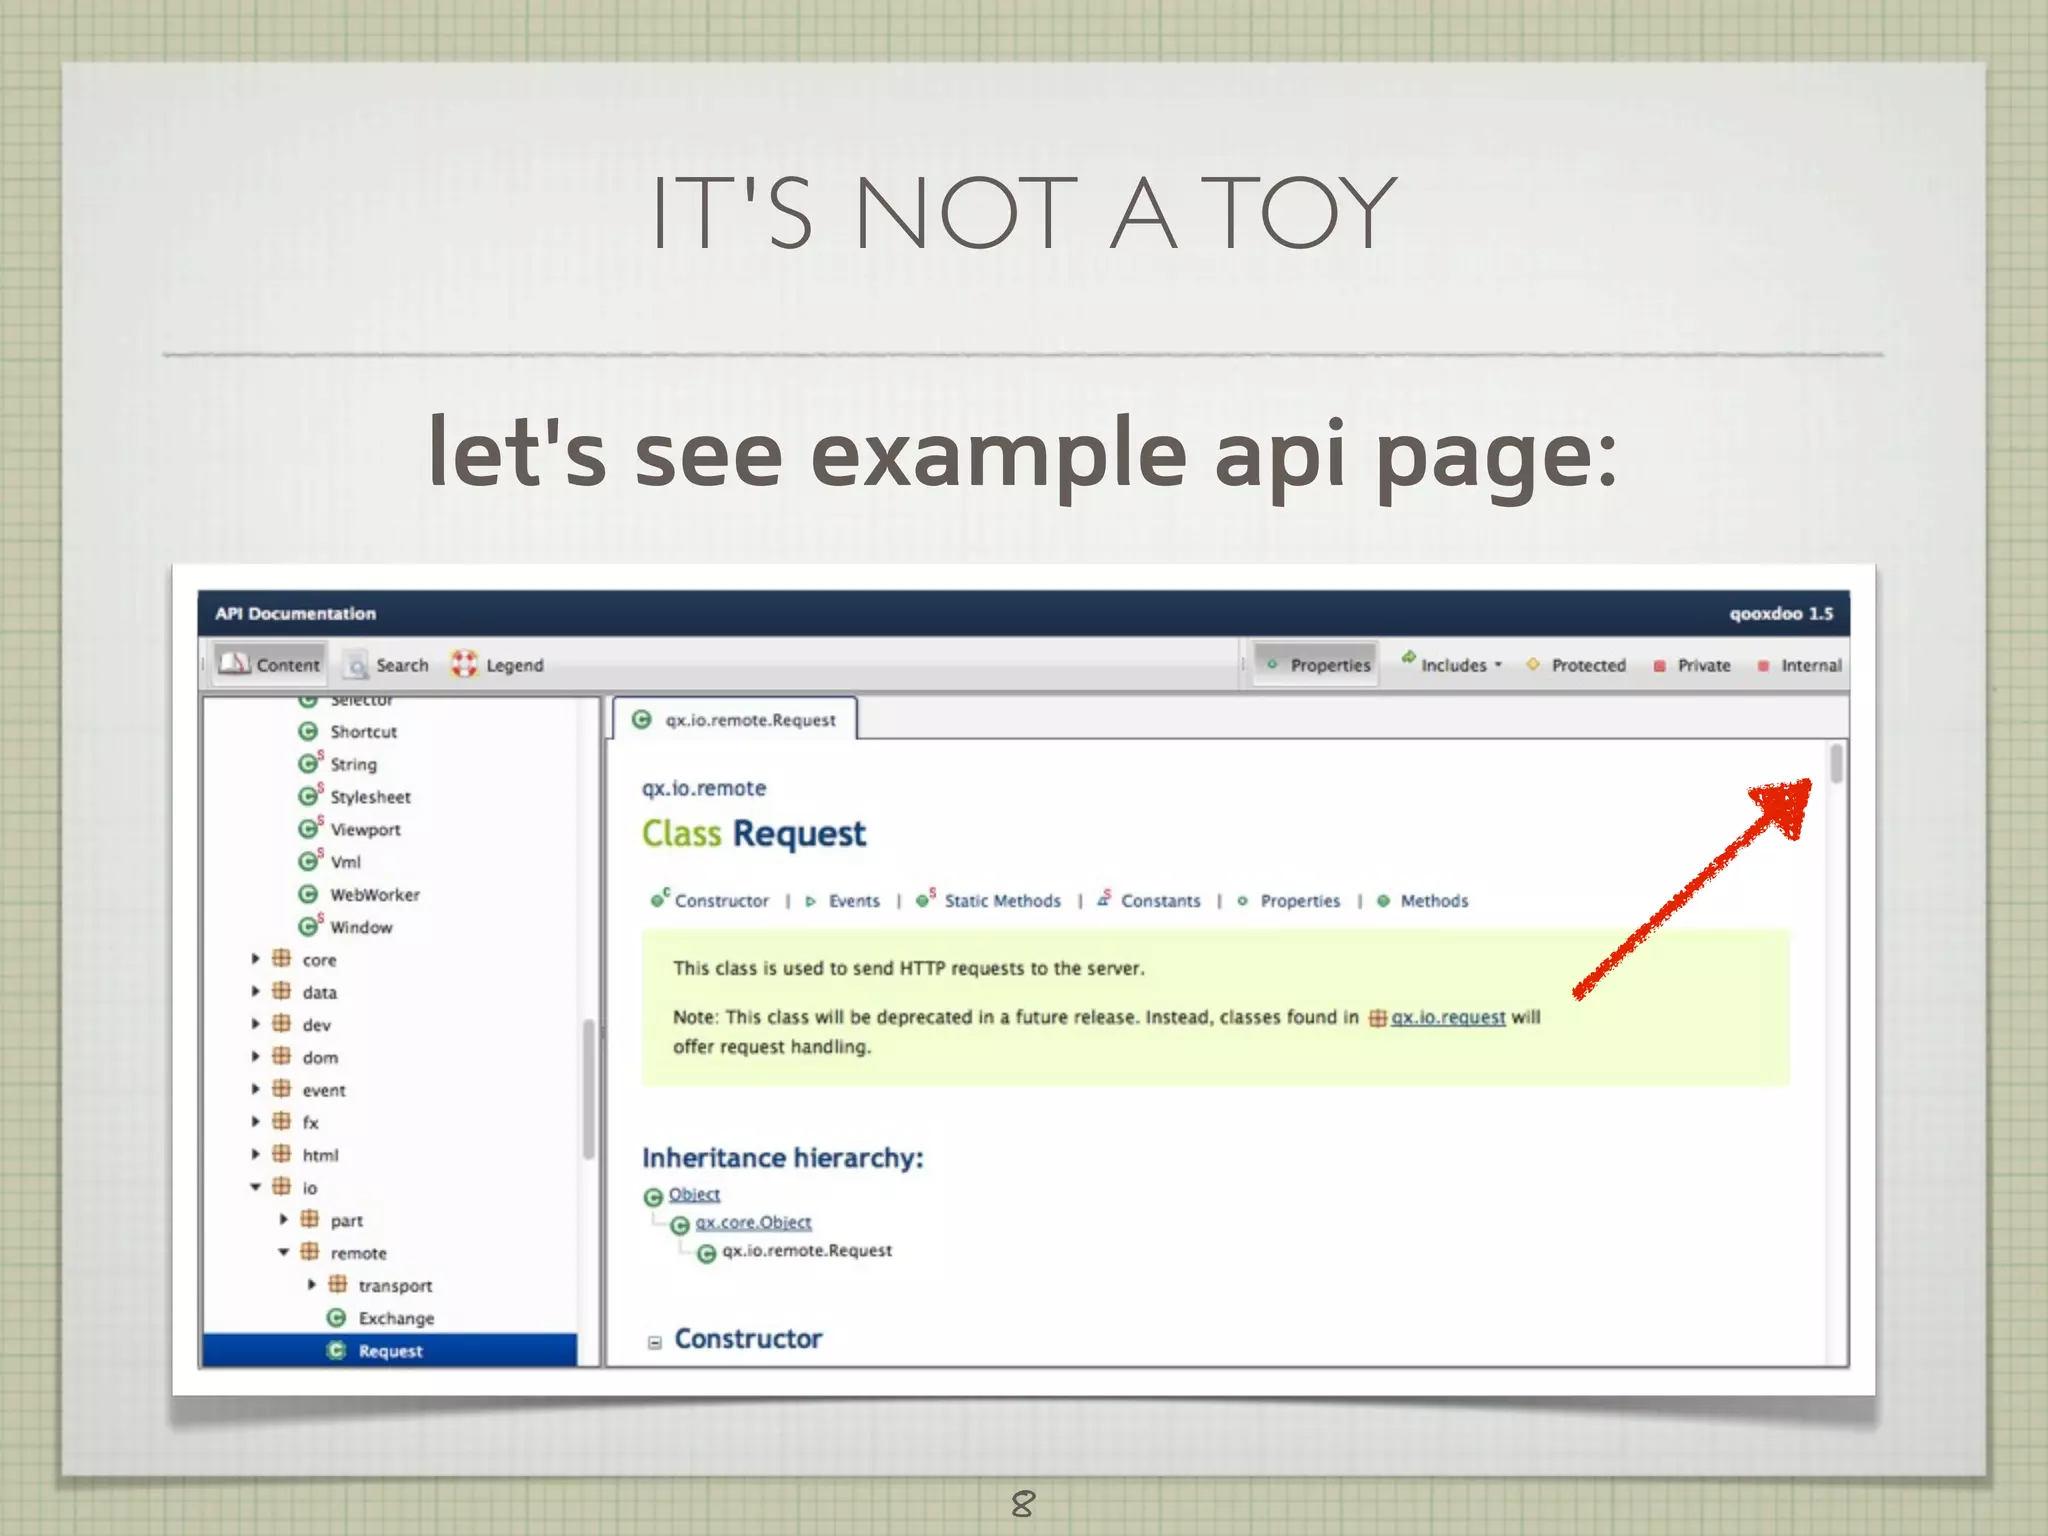Jump to Events section link

[854, 901]
